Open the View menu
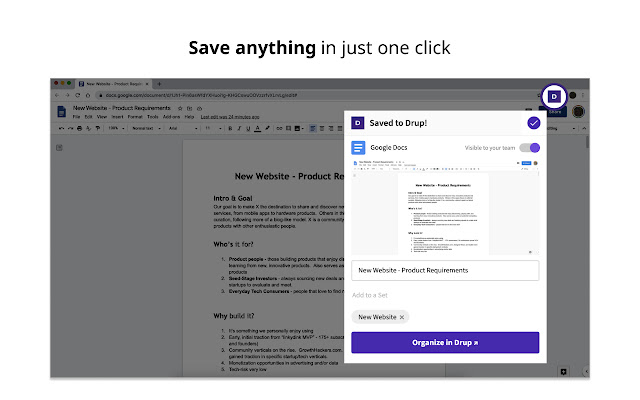The height and width of the screenshot is (400, 640). click(102, 117)
